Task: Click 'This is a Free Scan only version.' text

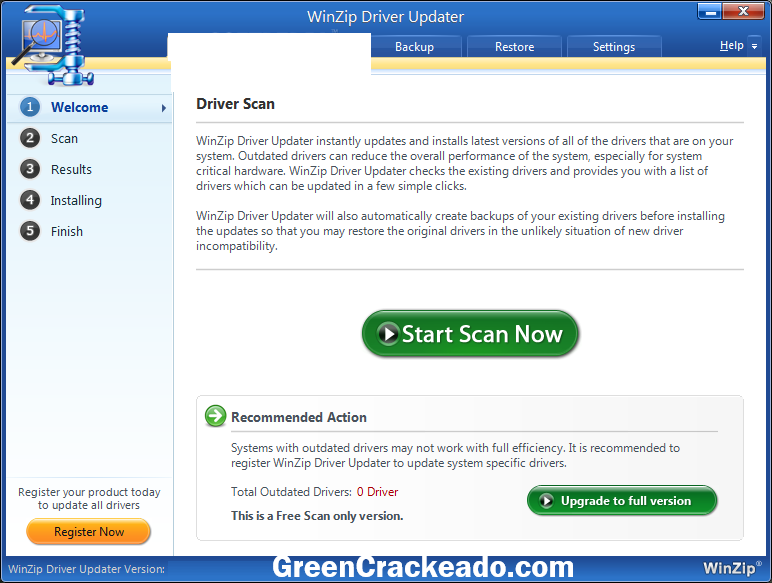Action: [317, 516]
